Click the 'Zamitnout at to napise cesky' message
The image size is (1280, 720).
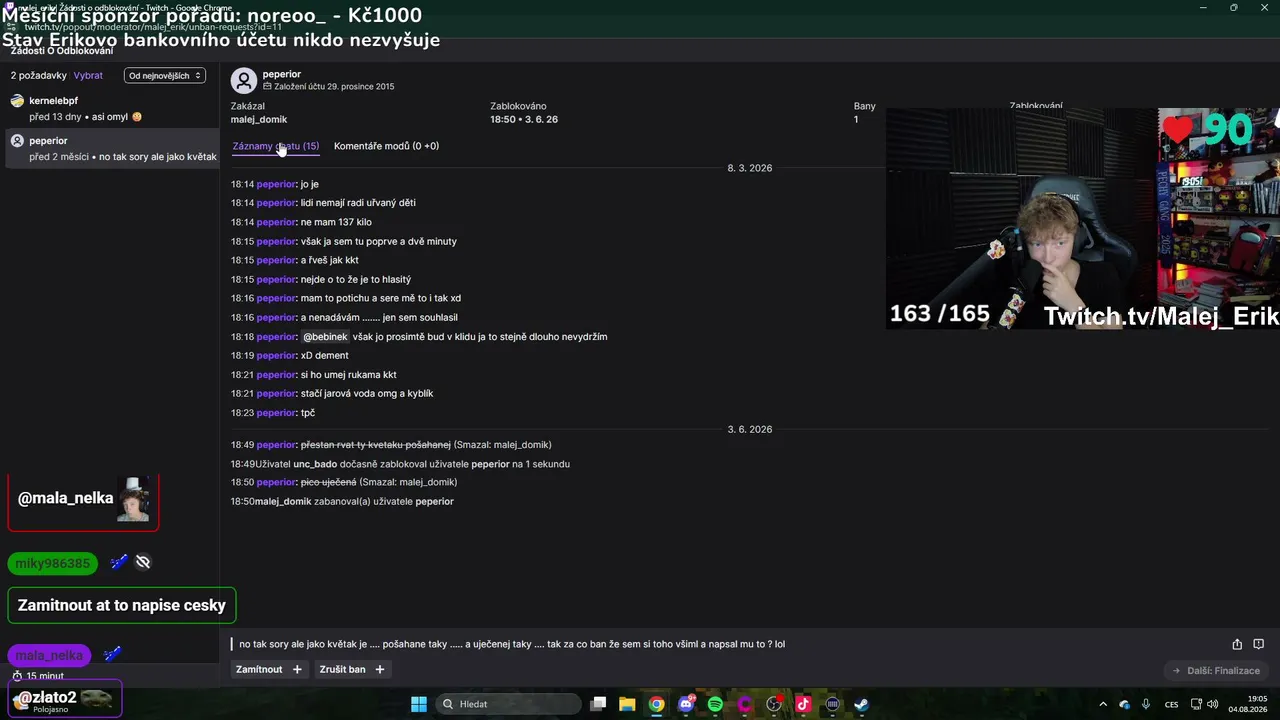click(122, 605)
